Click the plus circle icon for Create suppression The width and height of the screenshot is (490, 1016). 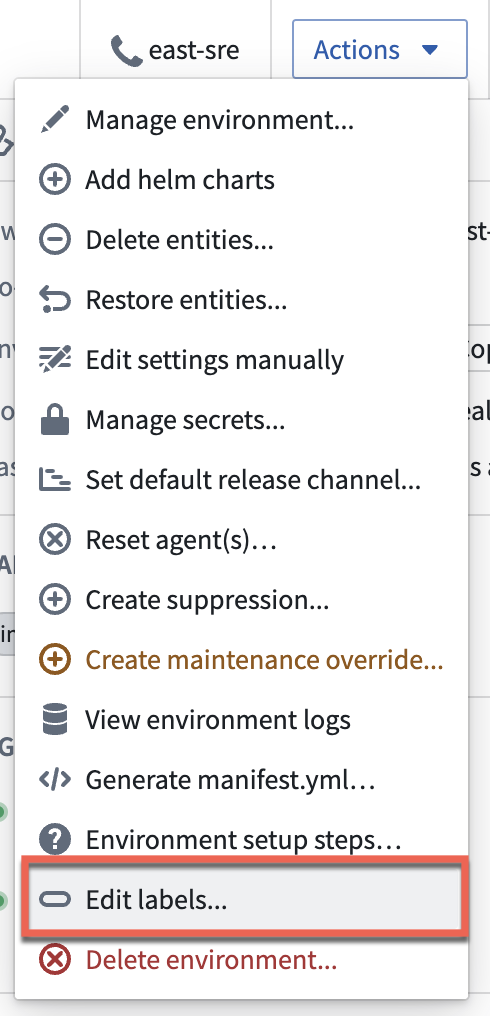coord(55,600)
